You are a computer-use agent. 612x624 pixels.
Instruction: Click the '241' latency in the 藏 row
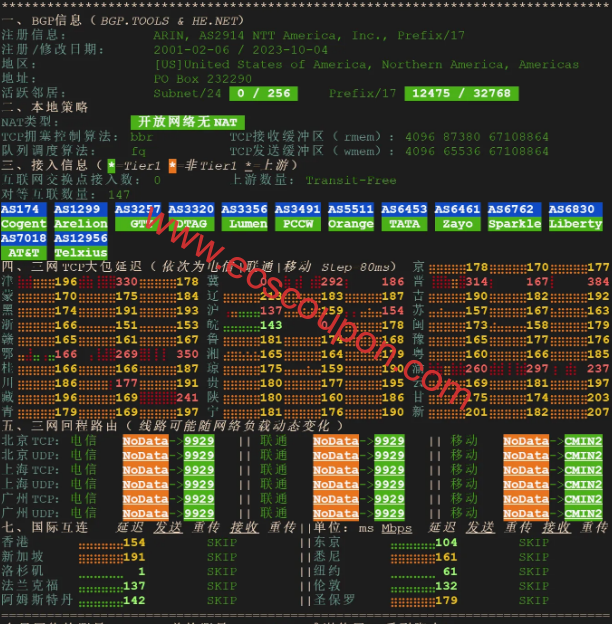(x=187, y=398)
